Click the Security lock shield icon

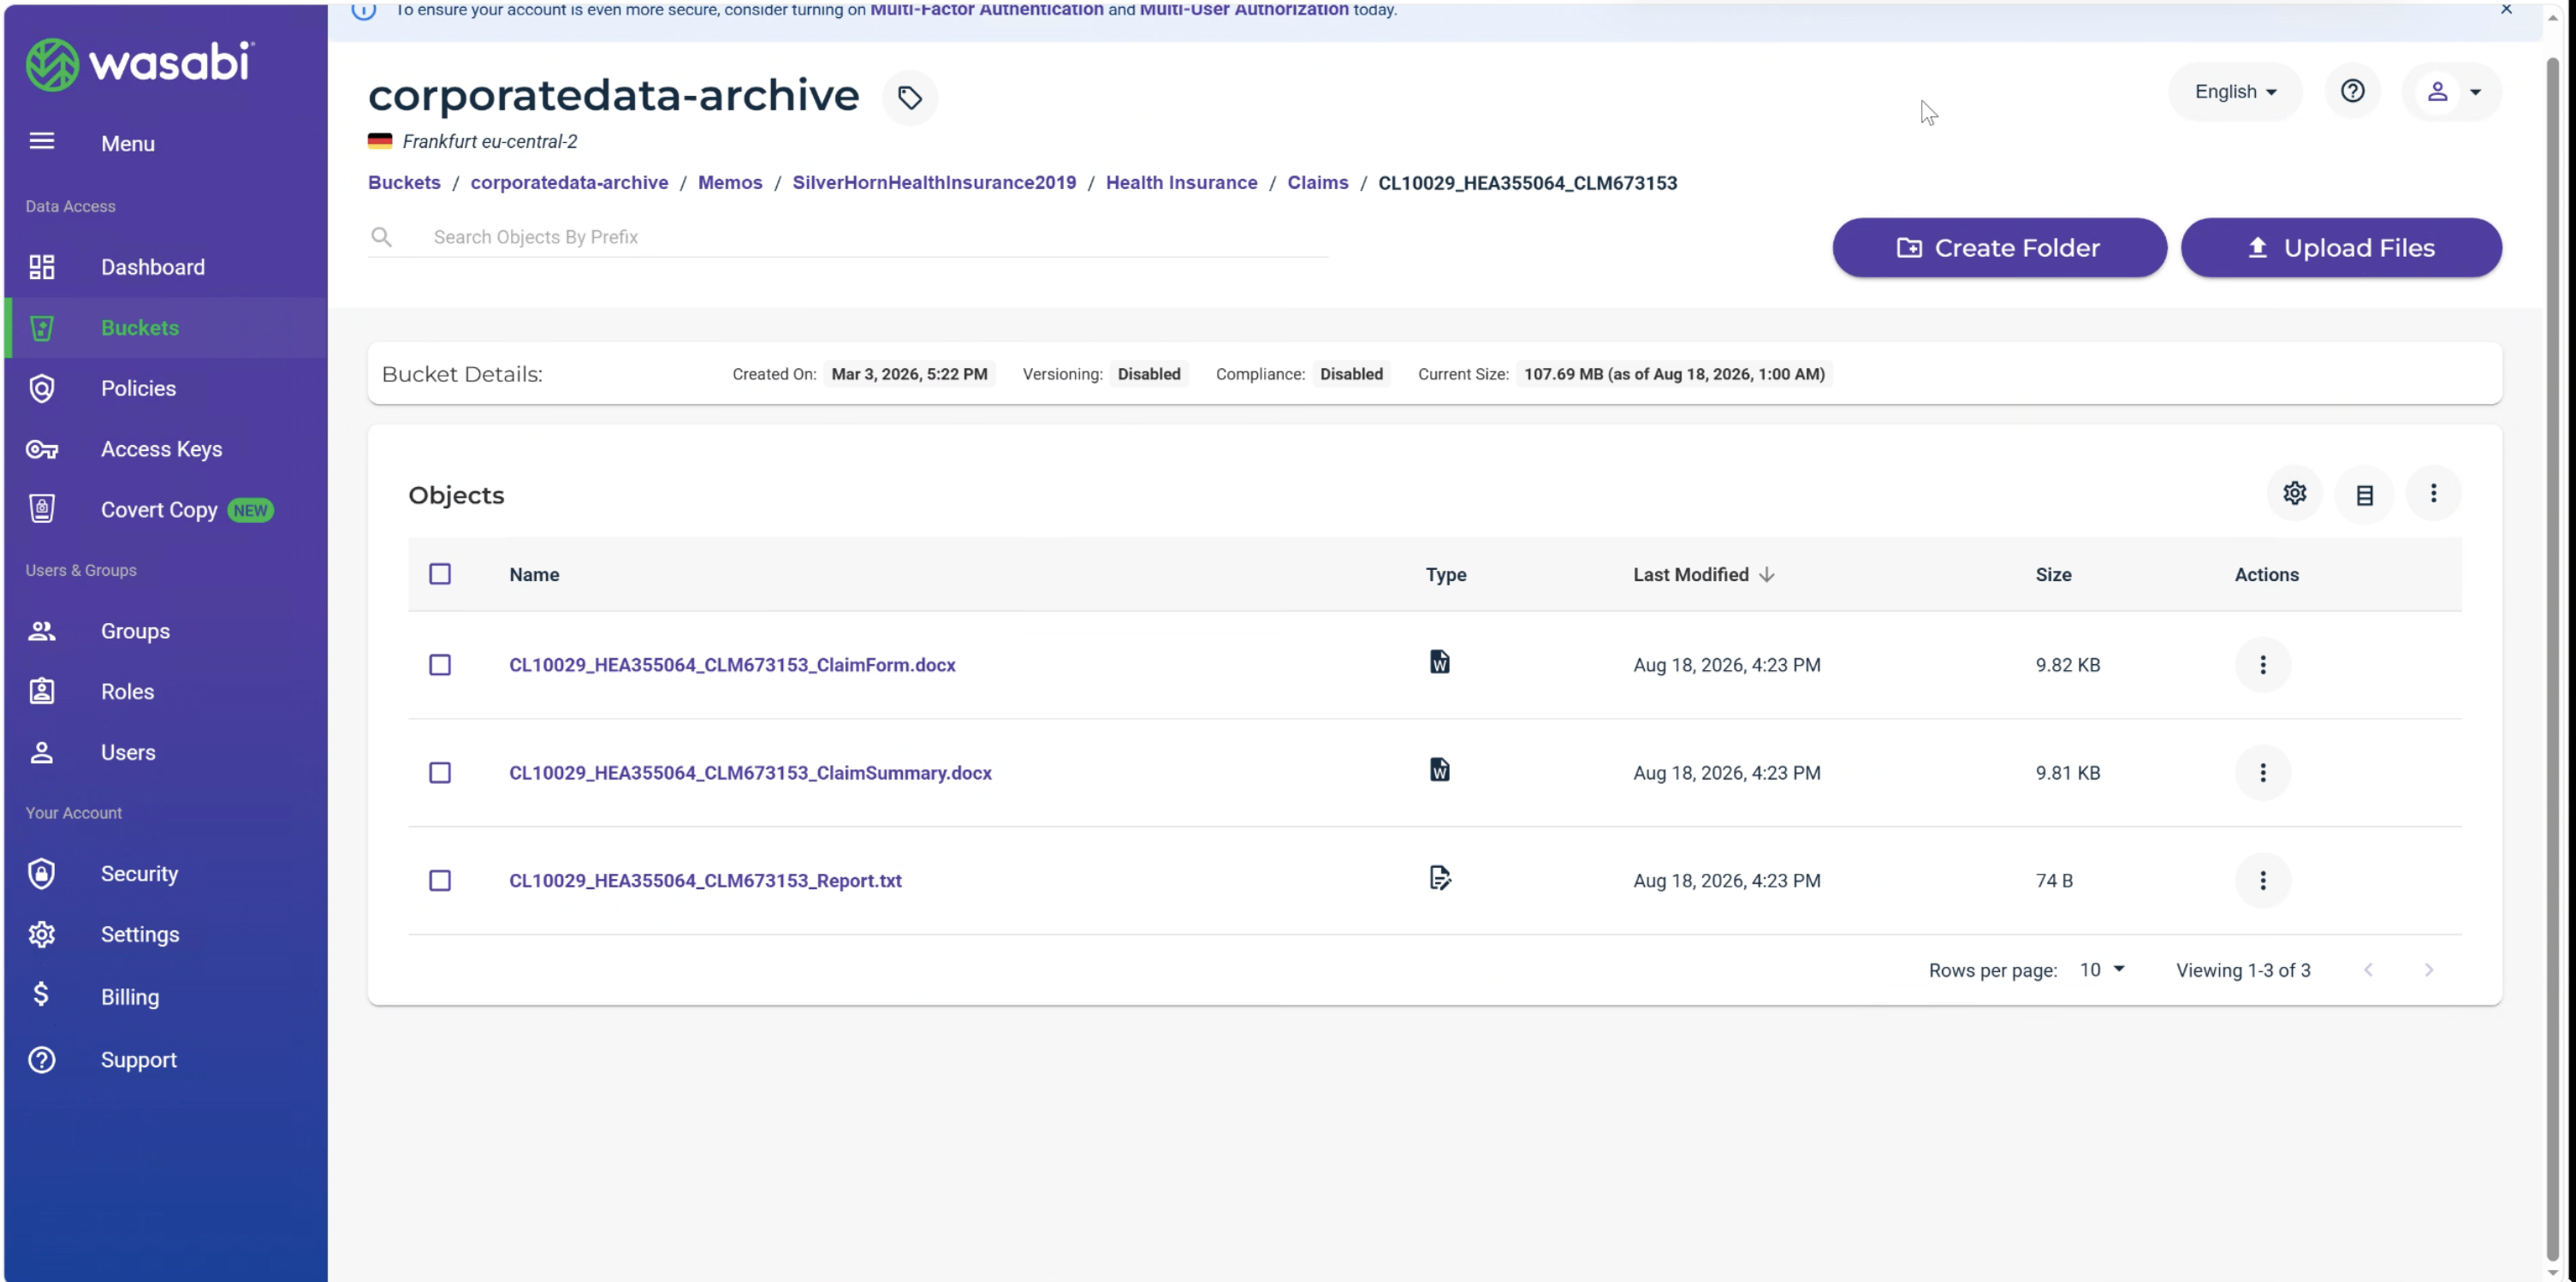tap(42, 873)
